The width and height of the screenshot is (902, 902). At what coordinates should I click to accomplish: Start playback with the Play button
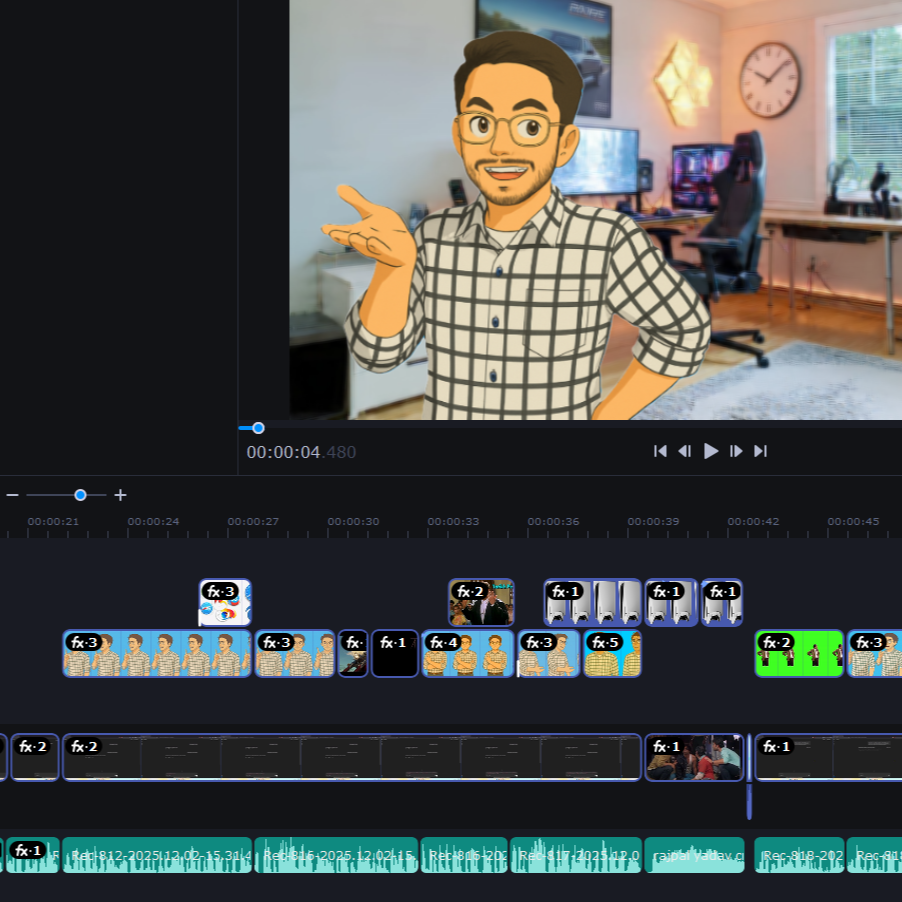tap(711, 452)
